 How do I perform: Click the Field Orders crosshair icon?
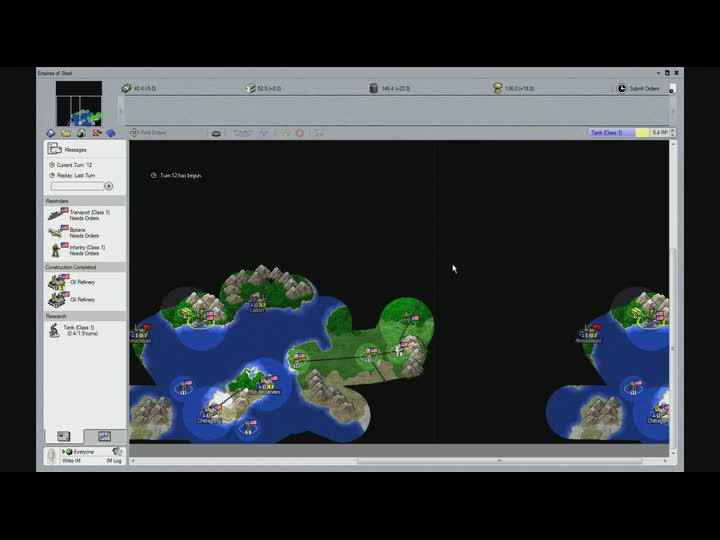pyautogui.click(x=134, y=133)
